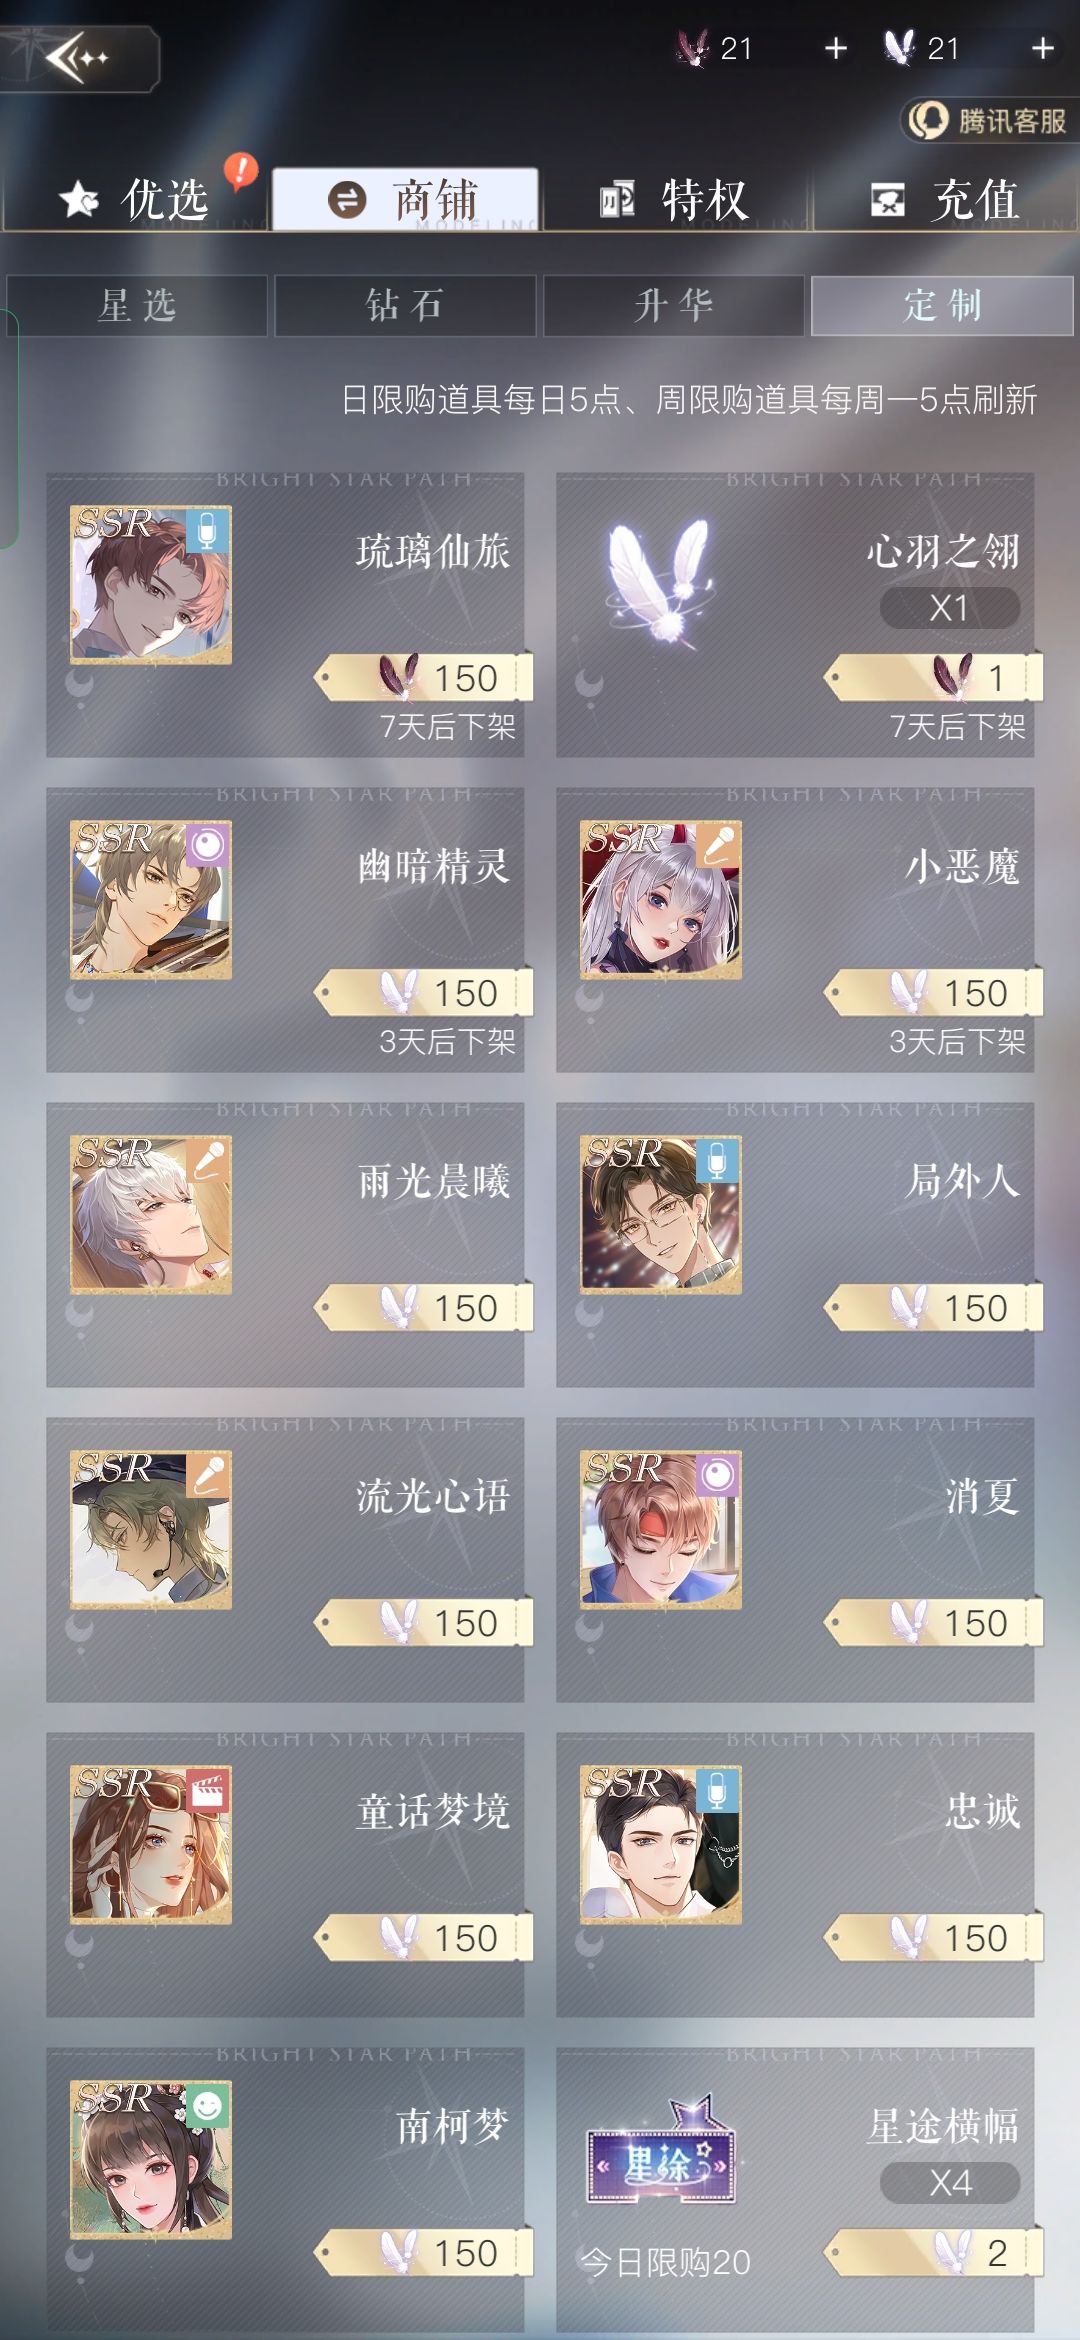This screenshot has height=2340, width=1080.
Task: Select the 升华 shop category
Action: click(673, 305)
